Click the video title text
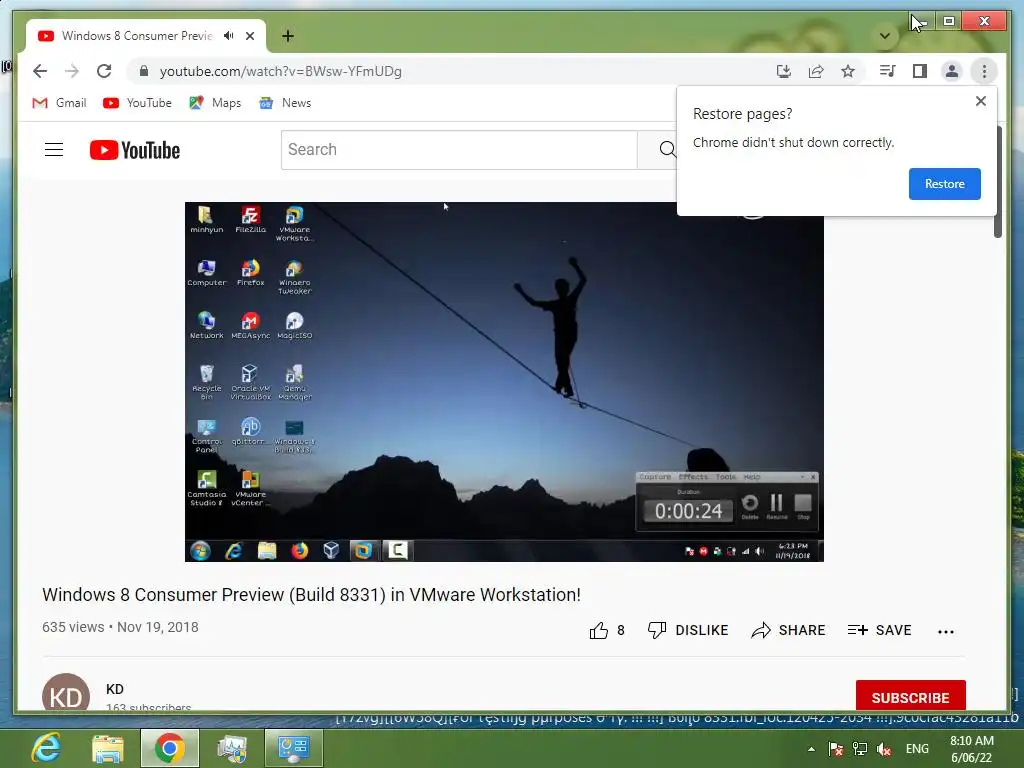The image size is (1024, 768). (x=312, y=595)
